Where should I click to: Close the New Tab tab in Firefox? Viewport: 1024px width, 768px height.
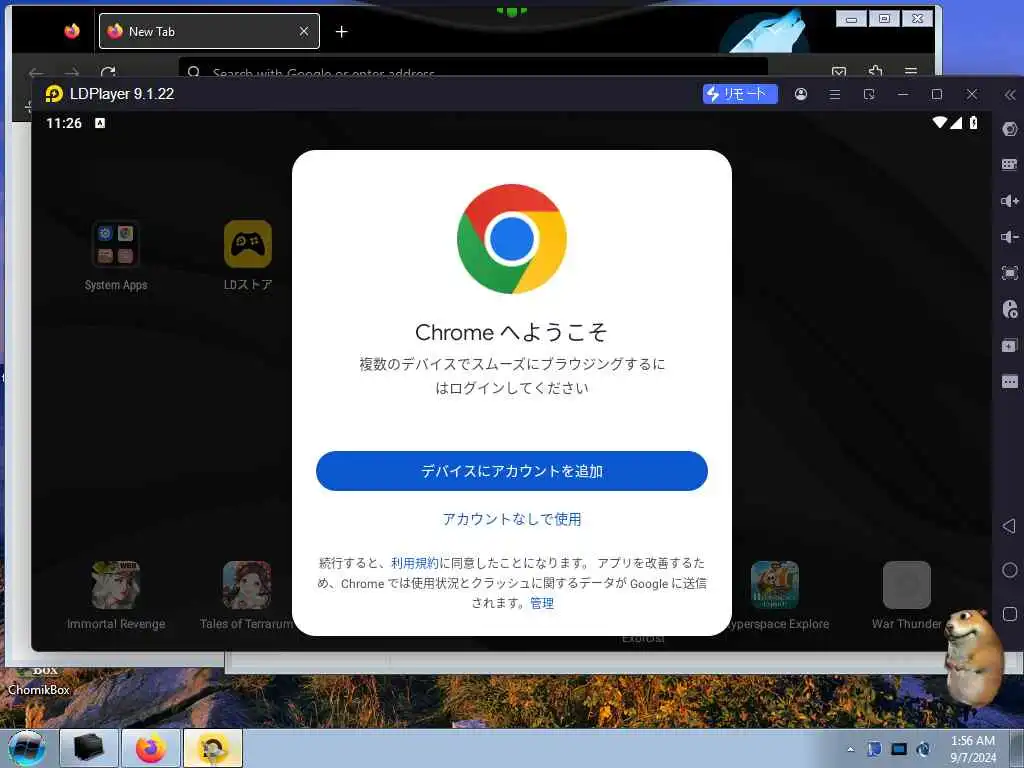tap(304, 31)
